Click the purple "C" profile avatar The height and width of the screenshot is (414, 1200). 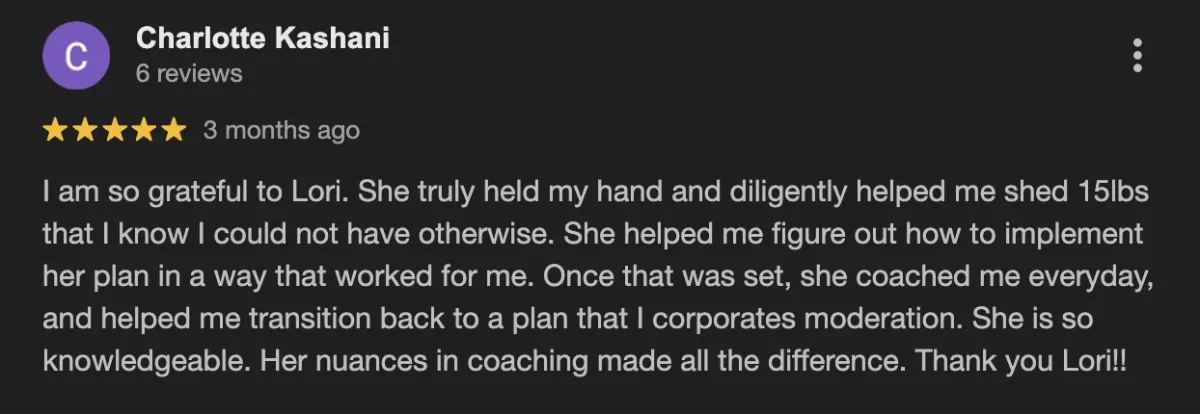[75, 57]
